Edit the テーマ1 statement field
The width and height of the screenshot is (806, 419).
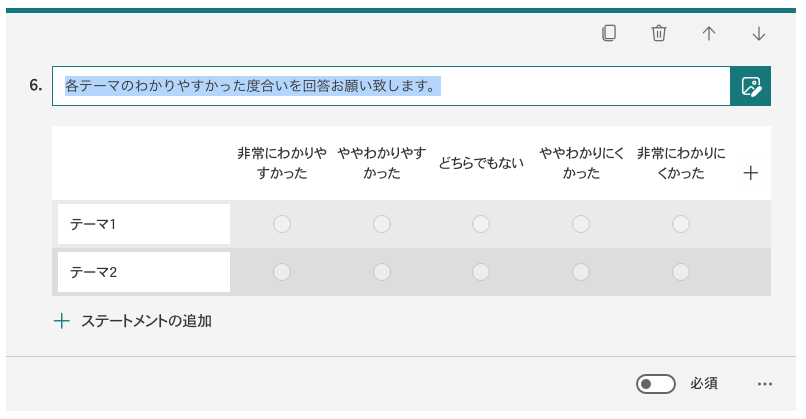[144, 224]
